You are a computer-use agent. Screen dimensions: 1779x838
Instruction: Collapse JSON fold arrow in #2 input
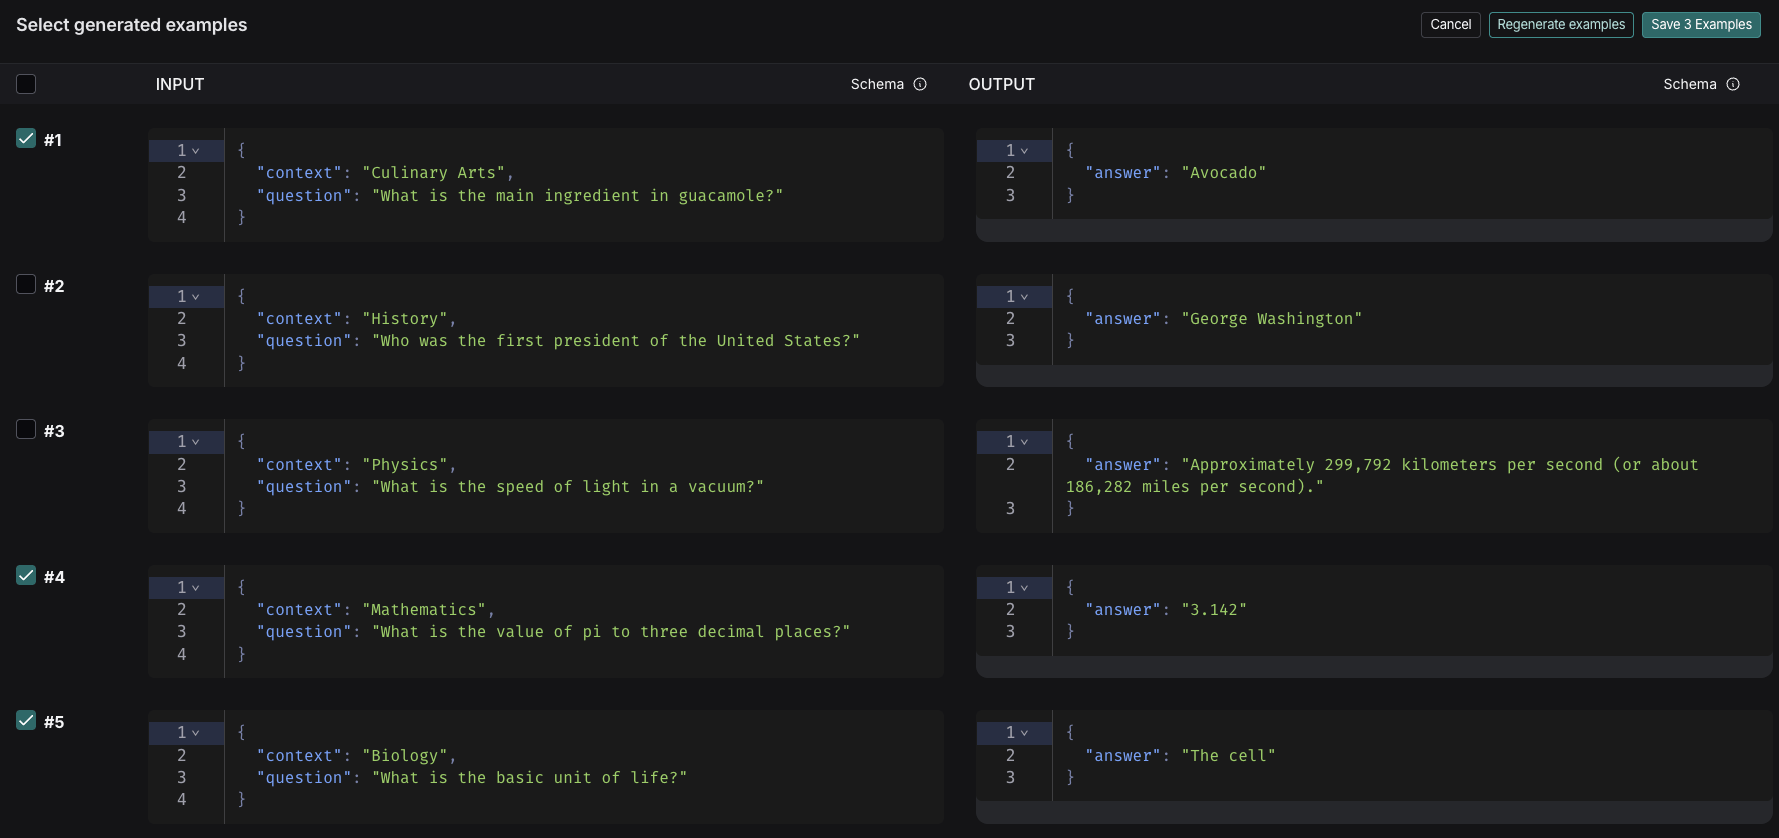(196, 297)
